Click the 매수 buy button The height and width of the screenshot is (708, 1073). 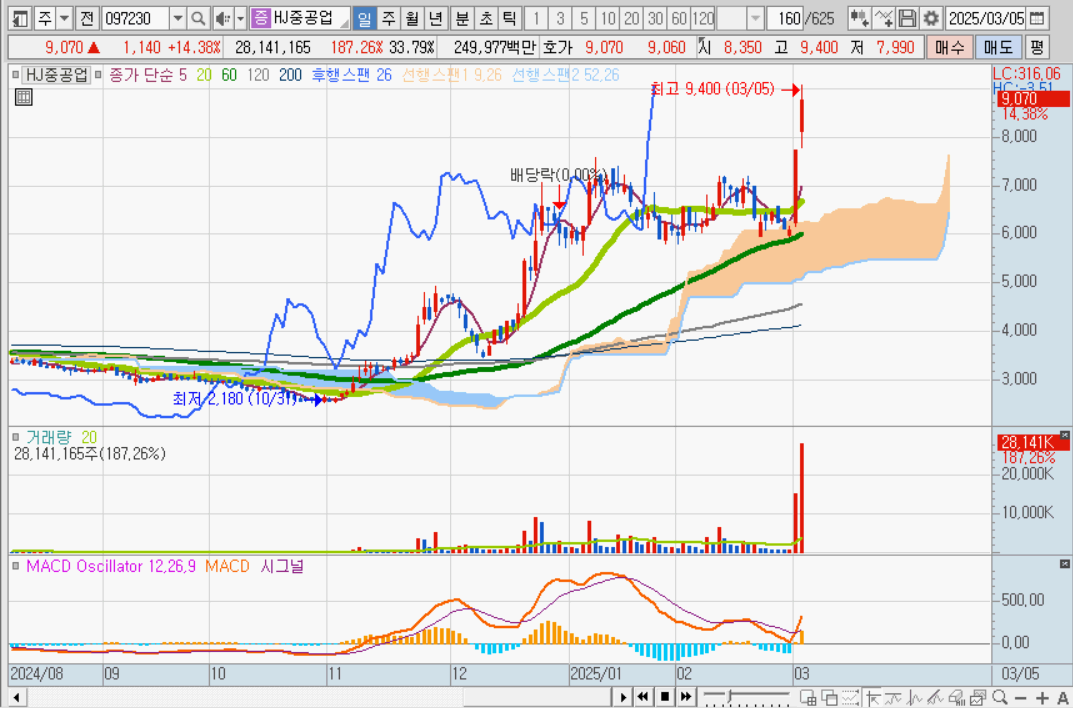949,48
